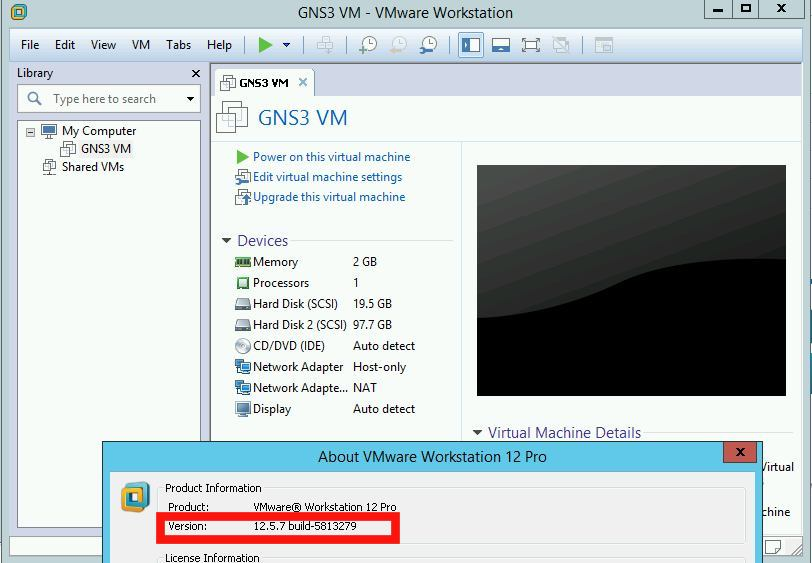The height and width of the screenshot is (563, 812).
Task: Select GNS3 VM in library tree
Action: [x=106, y=149]
